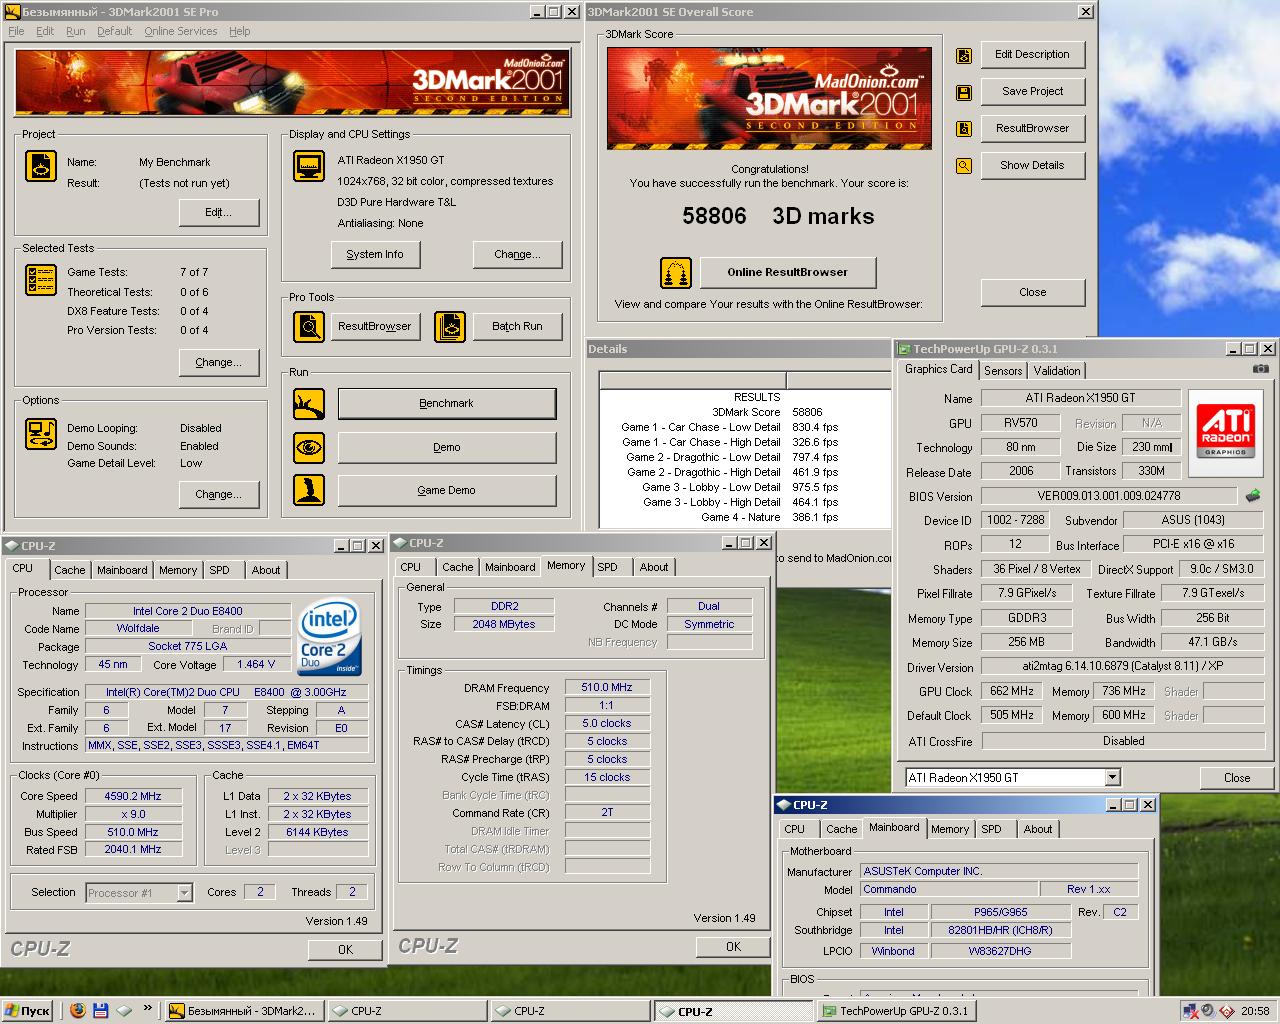Viewport: 1280px width, 1024px height.
Task: Click the Firefox quick launch icon
Action: [78, 1011]
